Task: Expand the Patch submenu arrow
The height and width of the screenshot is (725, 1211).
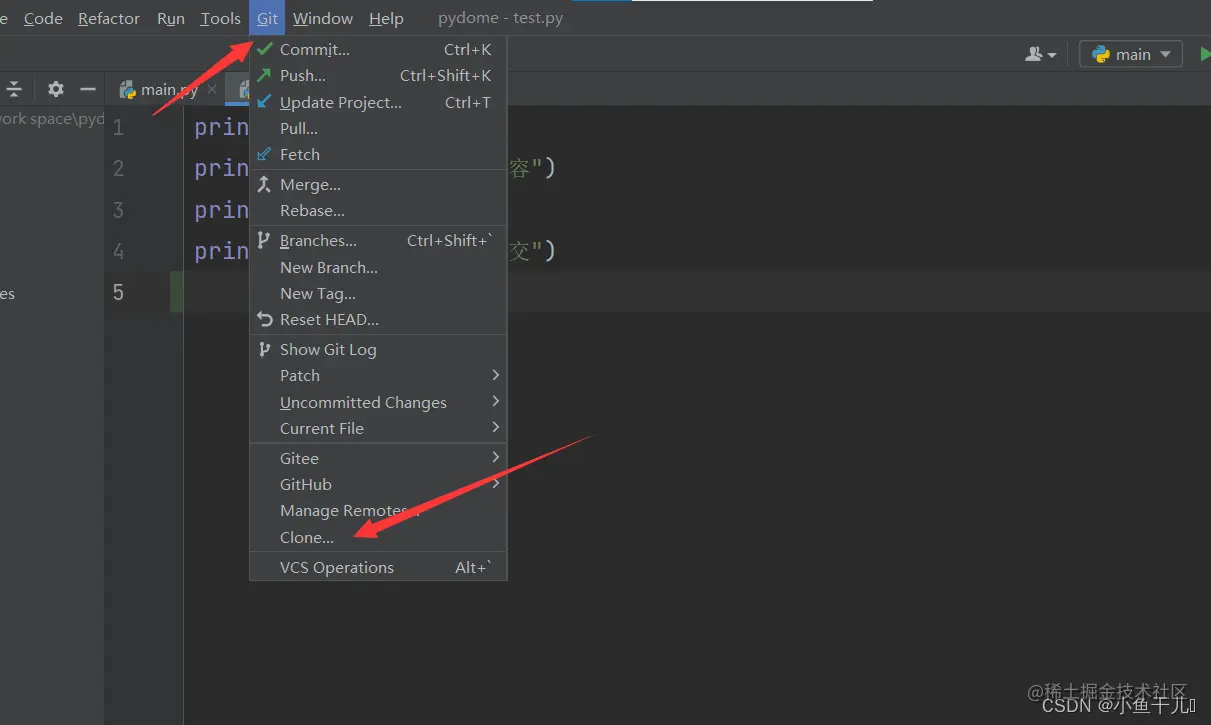Action: (x=496, y=375)
